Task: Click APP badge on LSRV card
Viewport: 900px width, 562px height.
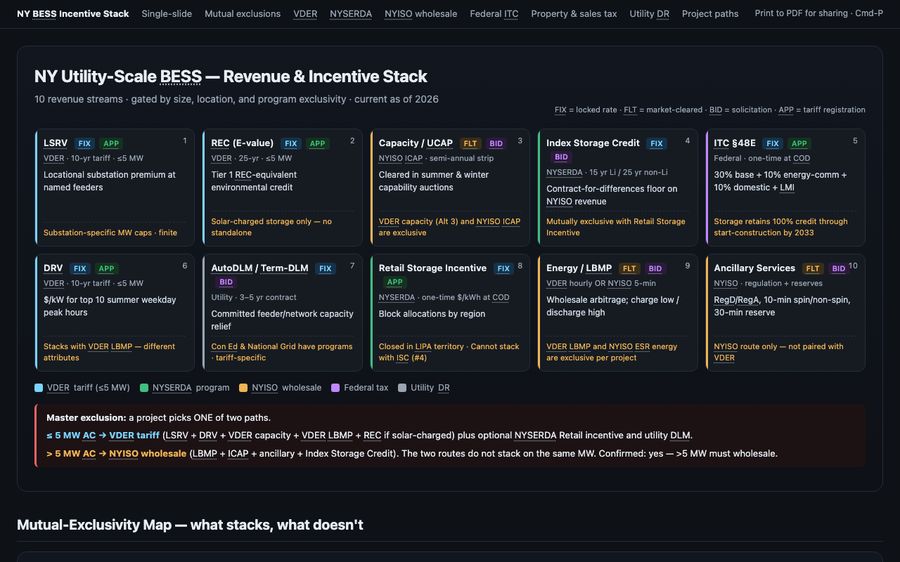Action: click(111, 144)
